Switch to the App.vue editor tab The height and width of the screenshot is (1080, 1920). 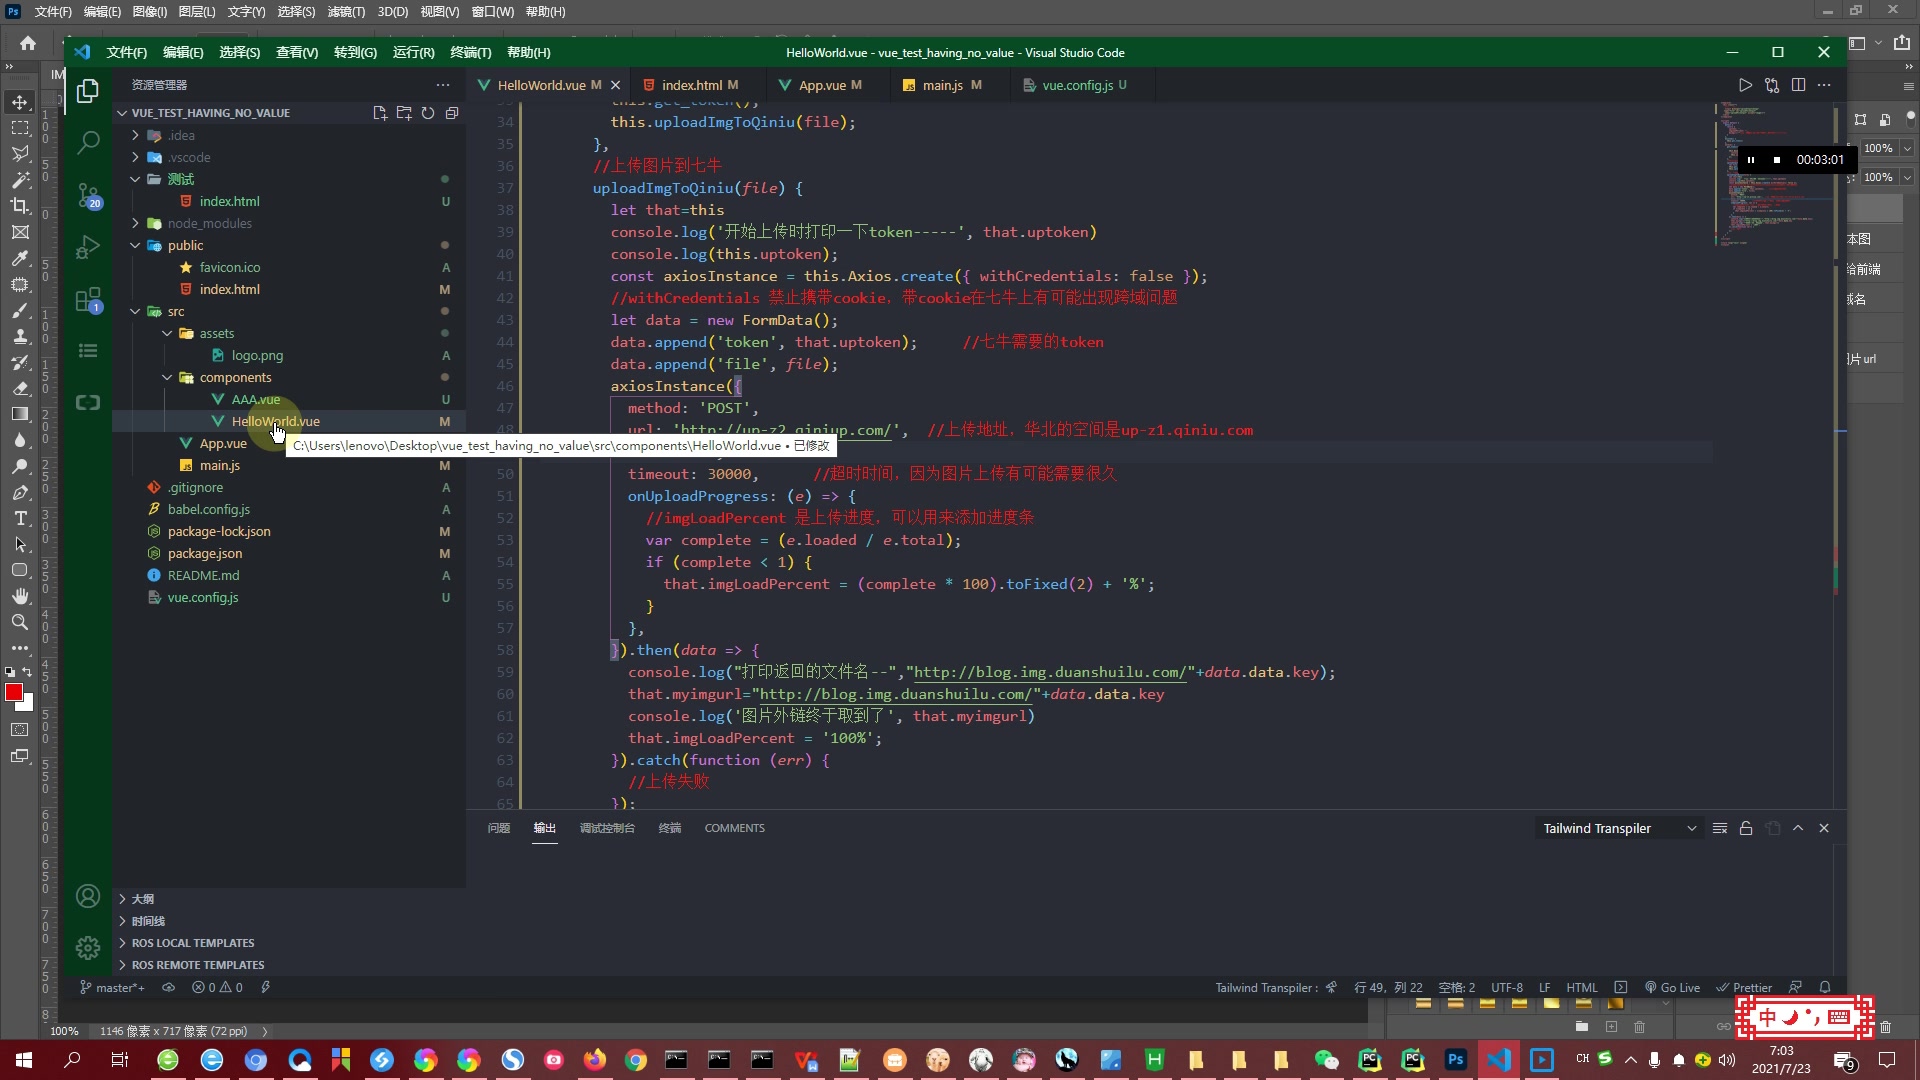point(822,85)
